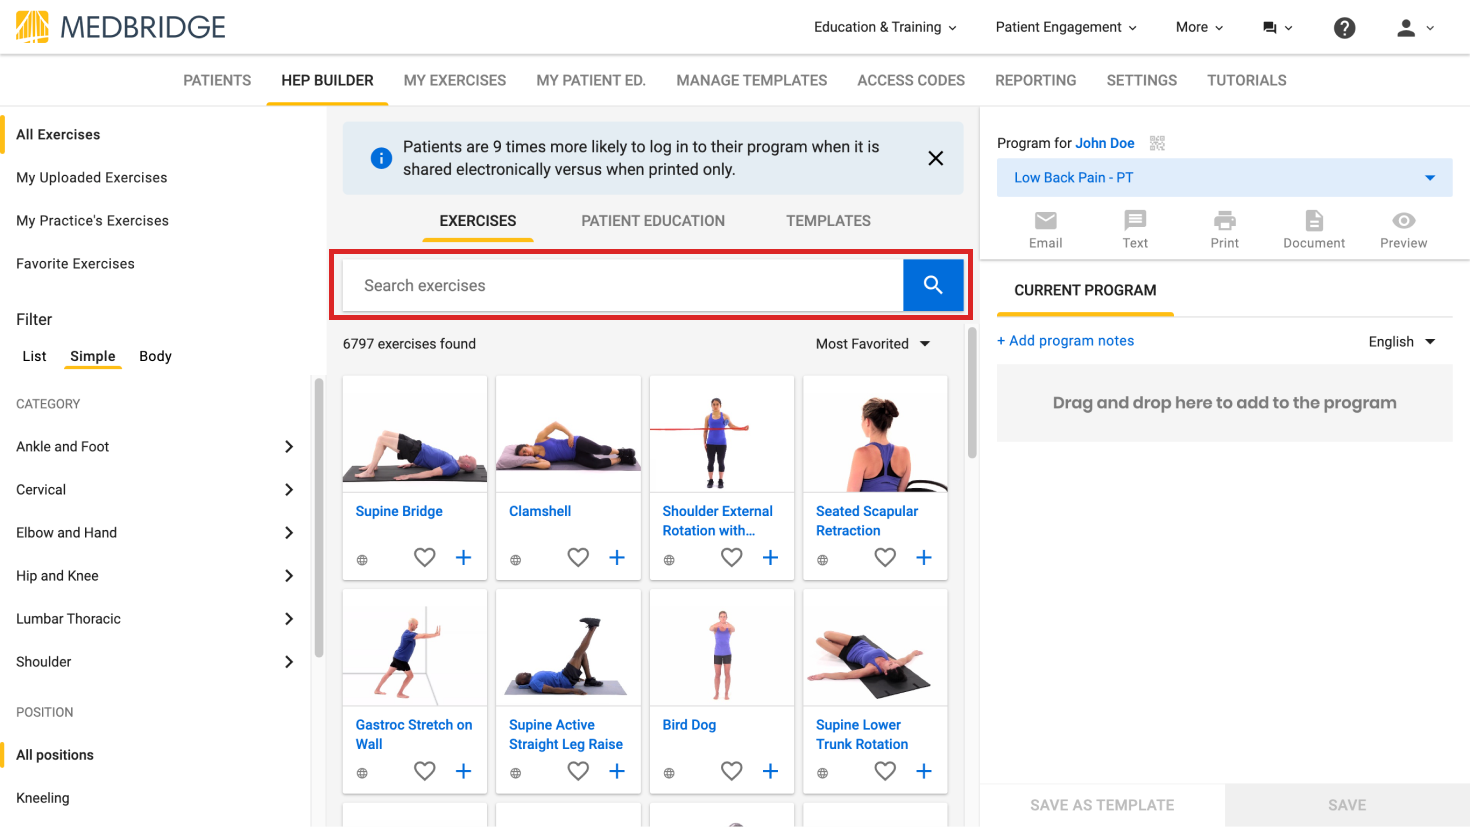Open the messages chat icon menu
The width and height of the screenshot is (1470, 827).
pyautogui.click(x=1277, y=28)
